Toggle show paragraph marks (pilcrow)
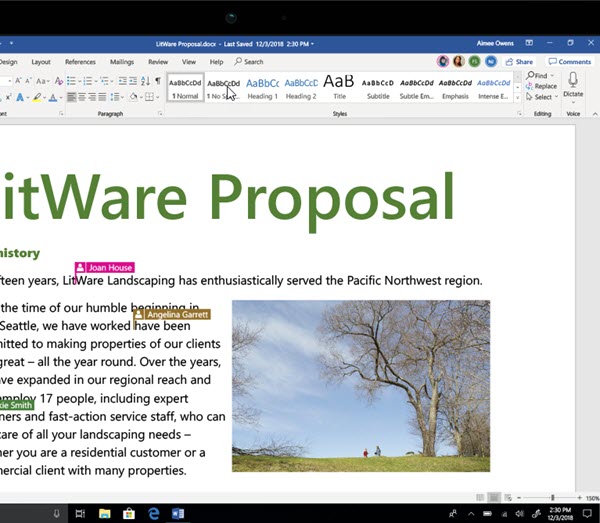The width and height of the screenshot is (600, 523). tap(157, 80)
